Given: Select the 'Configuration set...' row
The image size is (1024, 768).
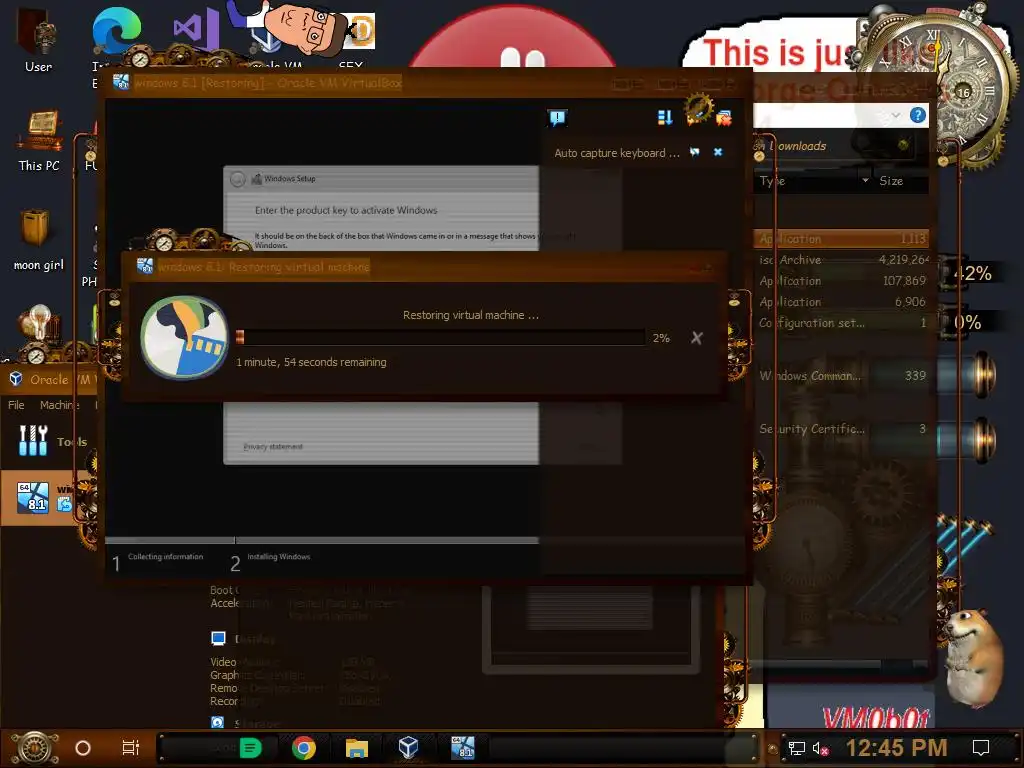Looking at the screenshot, I should click(x=842, y=323).
